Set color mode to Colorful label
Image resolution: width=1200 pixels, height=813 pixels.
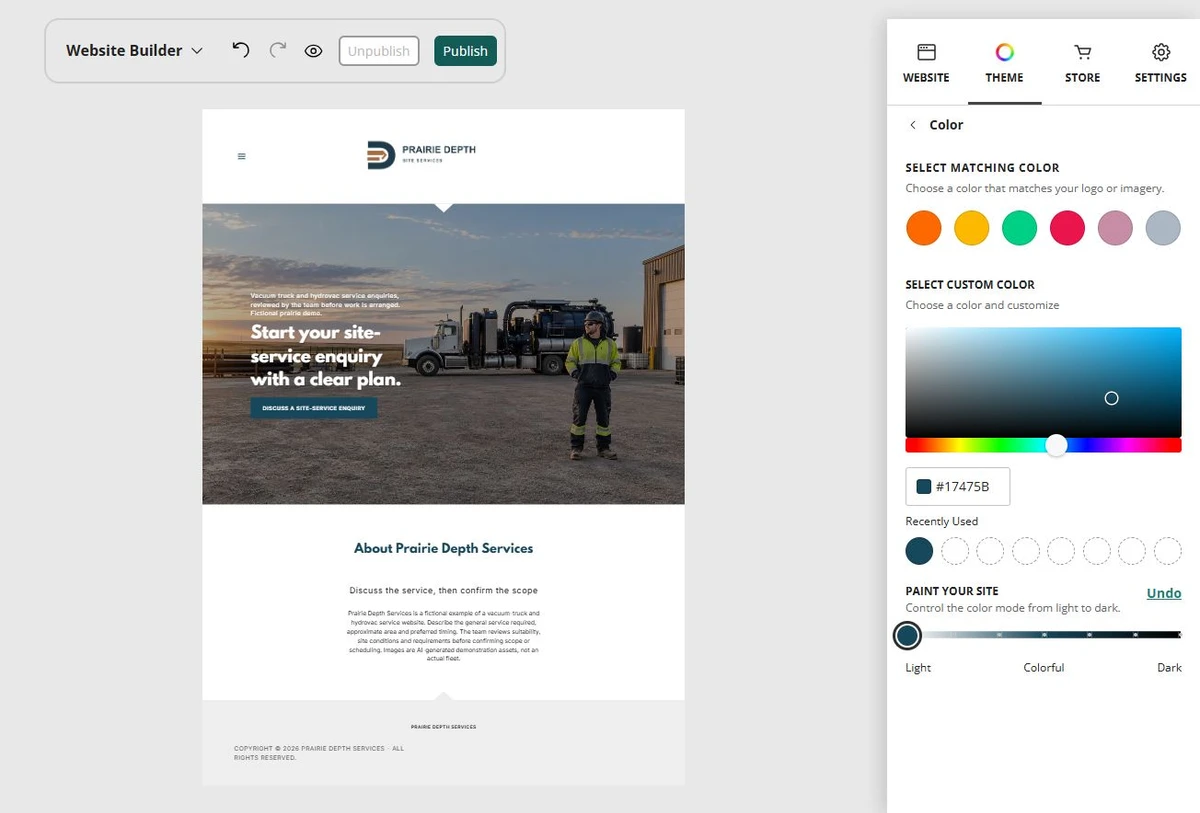tap(1043, 667)
